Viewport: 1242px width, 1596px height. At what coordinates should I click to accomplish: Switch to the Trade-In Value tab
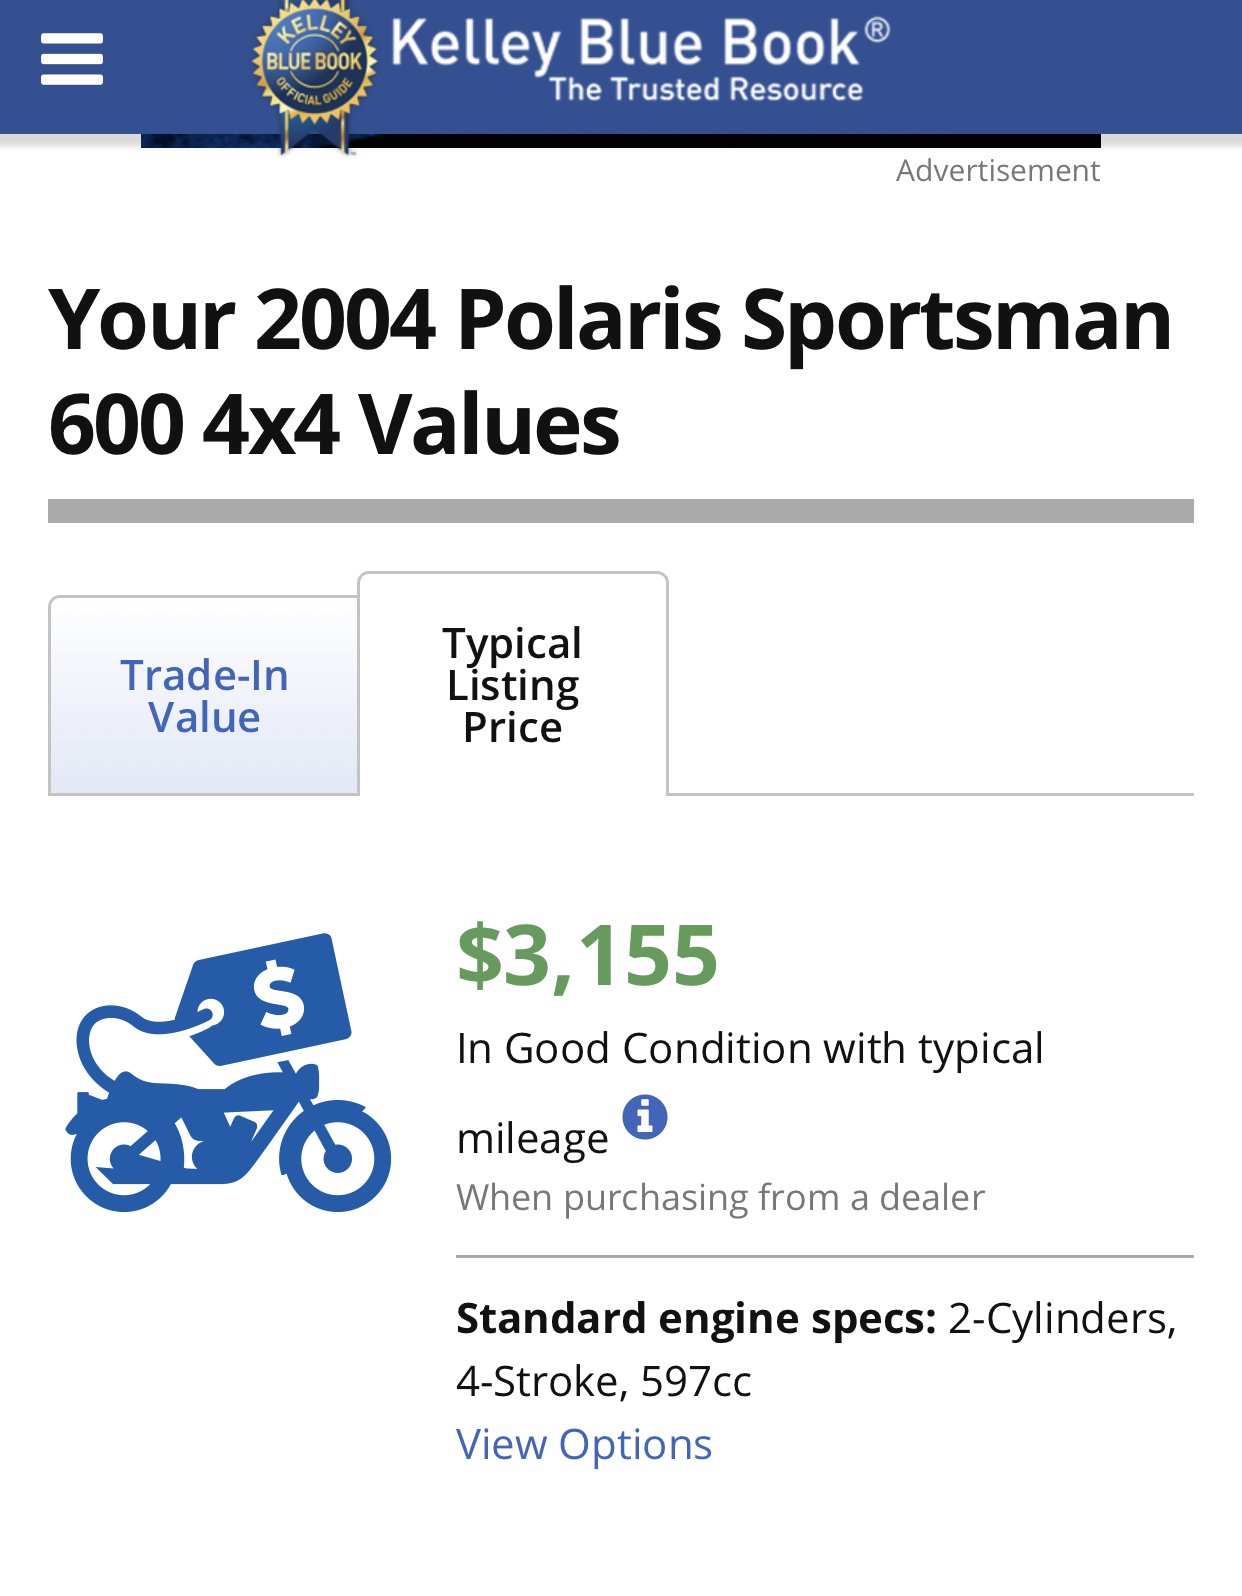(204, 696)
